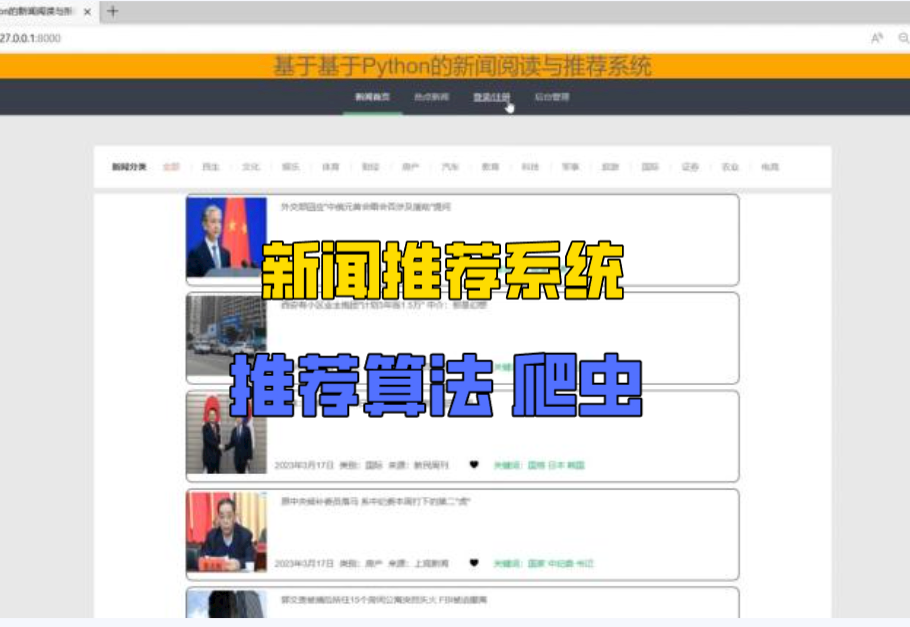Select the 农业 news category
The width and height of the screenshot is (910, 627).
(730, 167)
